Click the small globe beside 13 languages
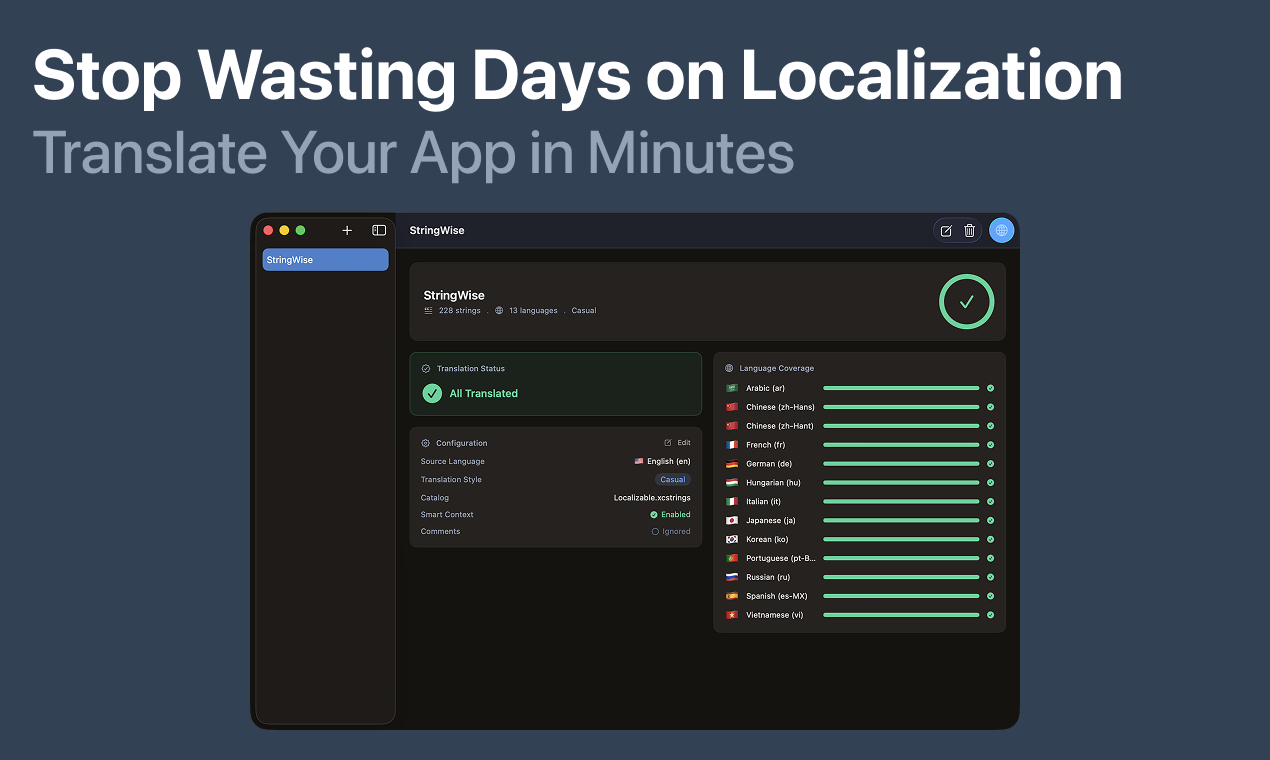 (499, 311)
